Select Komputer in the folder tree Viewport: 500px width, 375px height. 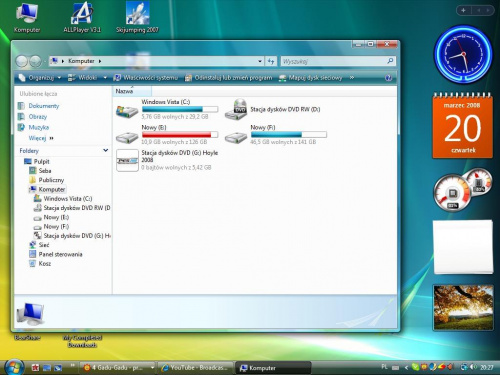coord(52,189)
